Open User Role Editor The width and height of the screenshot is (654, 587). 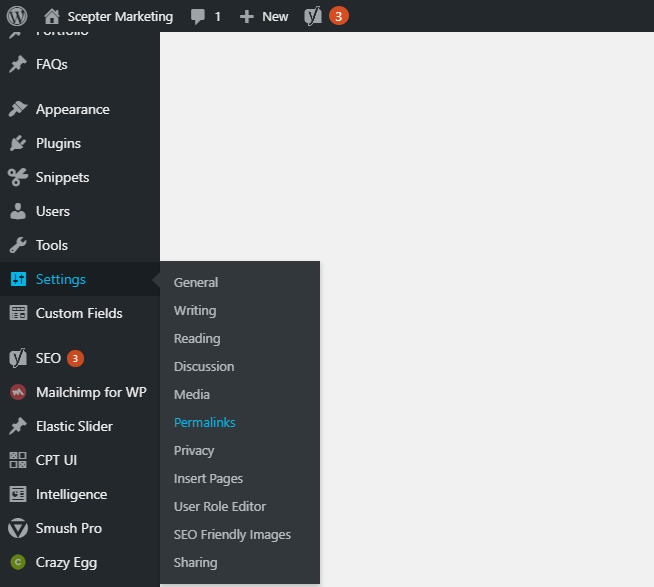220,506
